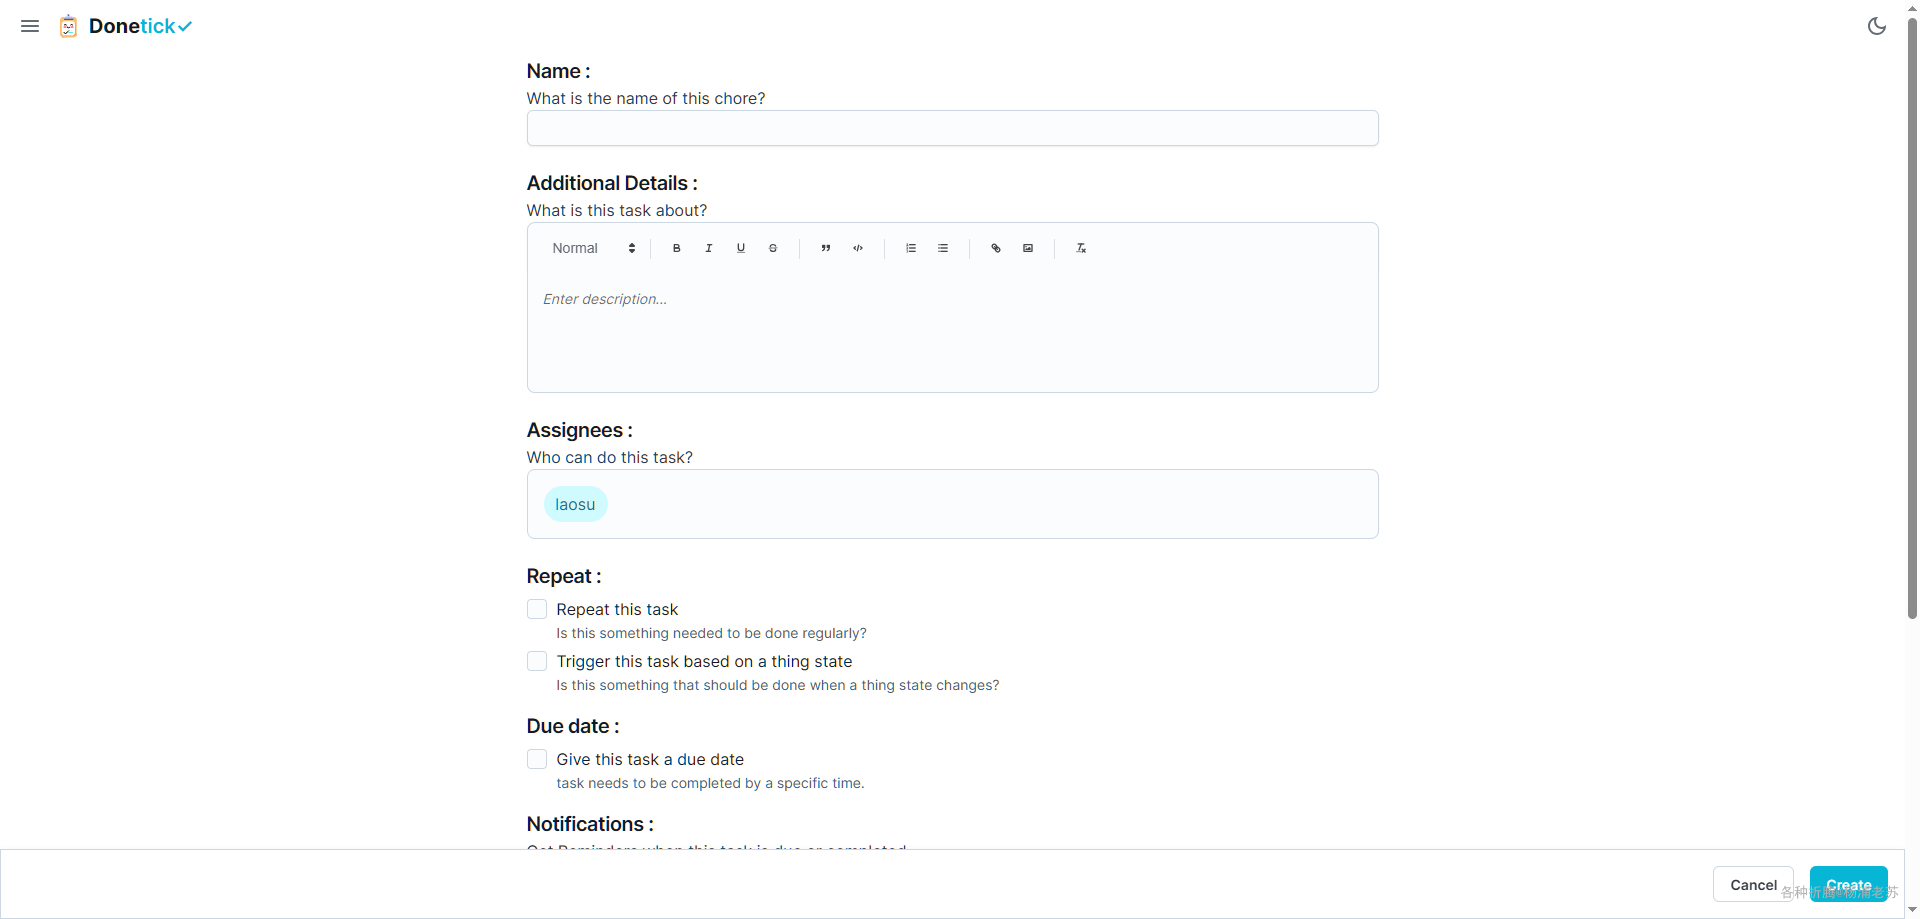
Task: Apply strikethrough formatting in editor toolbar
Action: [773, 248]
